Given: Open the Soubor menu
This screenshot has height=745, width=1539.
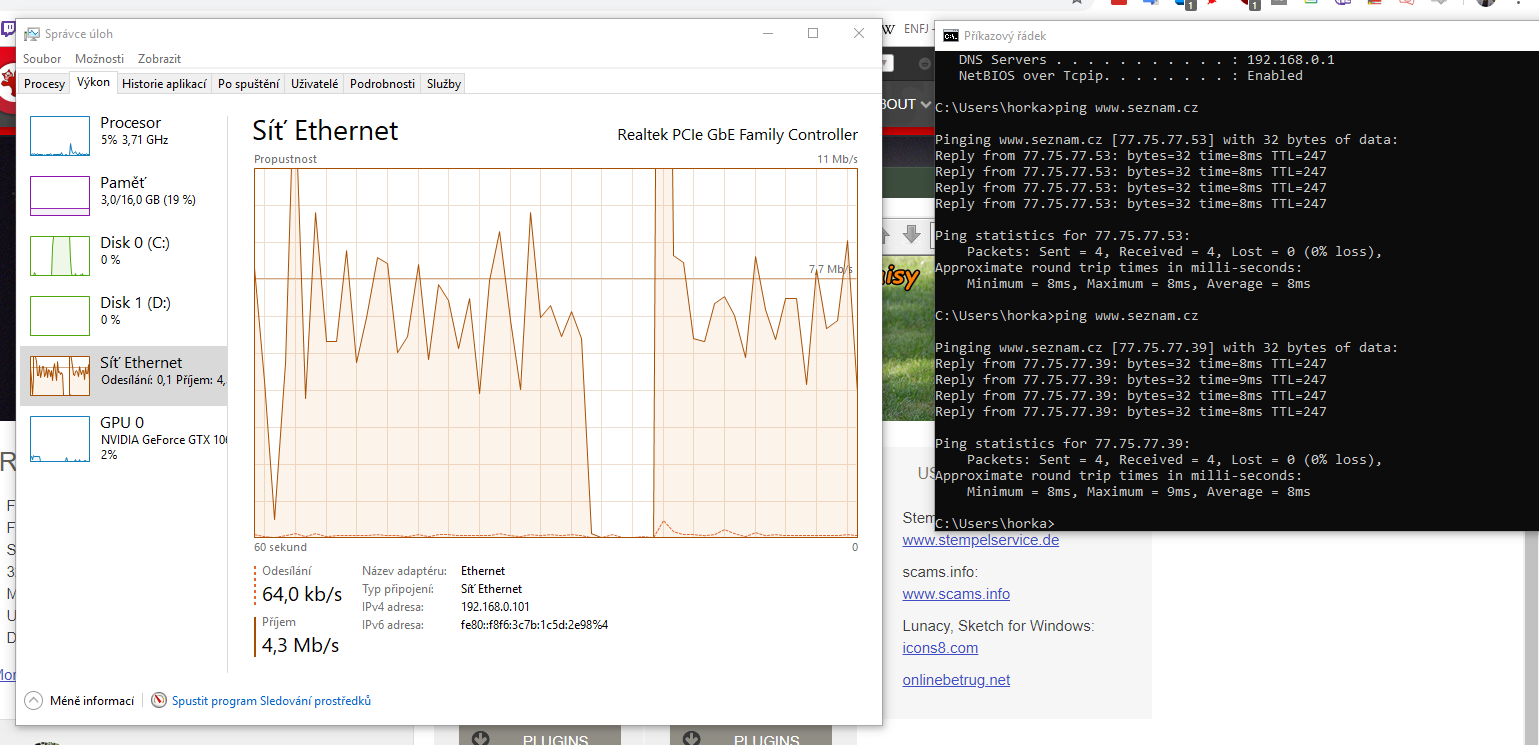Looking at the screenshot, I should tap(42, 59).
